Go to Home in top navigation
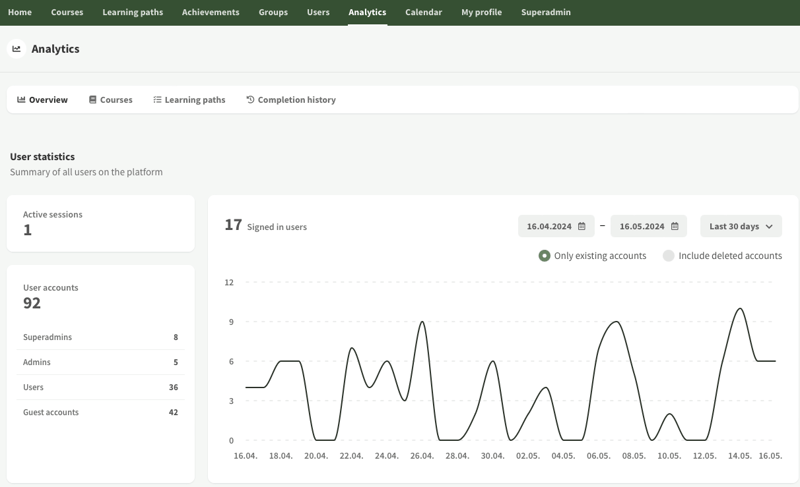 pyautogui.click(x=20, y=12)
